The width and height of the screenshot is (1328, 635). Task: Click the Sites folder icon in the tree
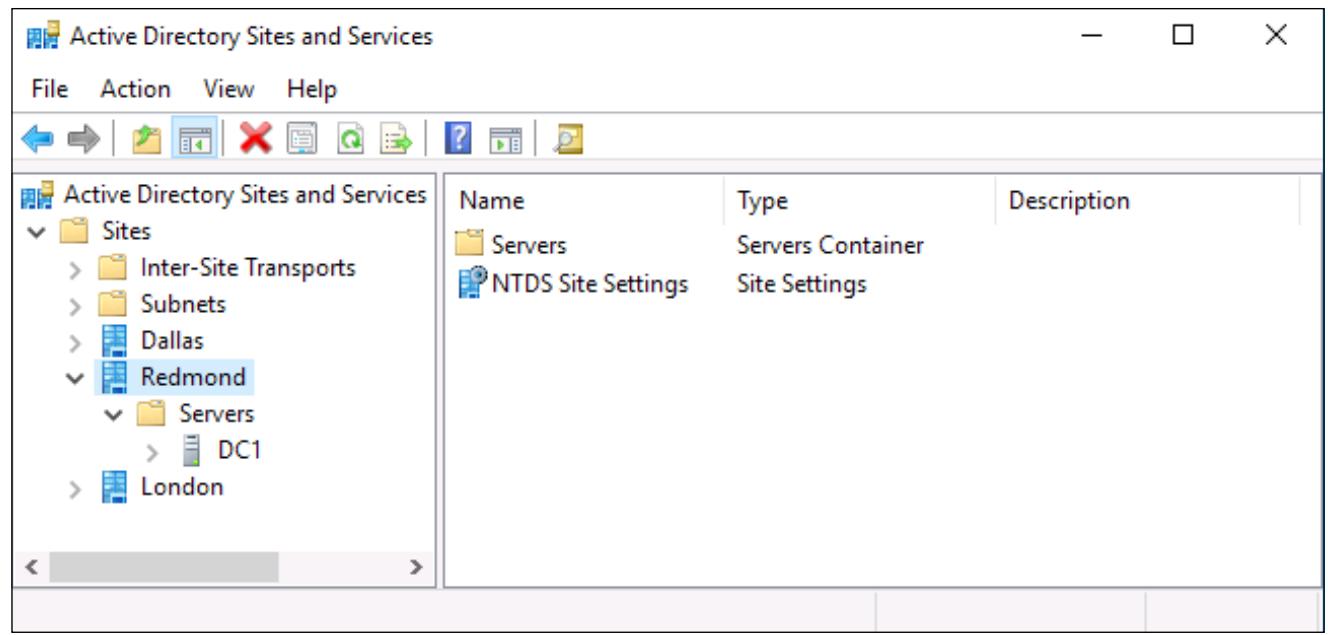(x=73, y=231)
